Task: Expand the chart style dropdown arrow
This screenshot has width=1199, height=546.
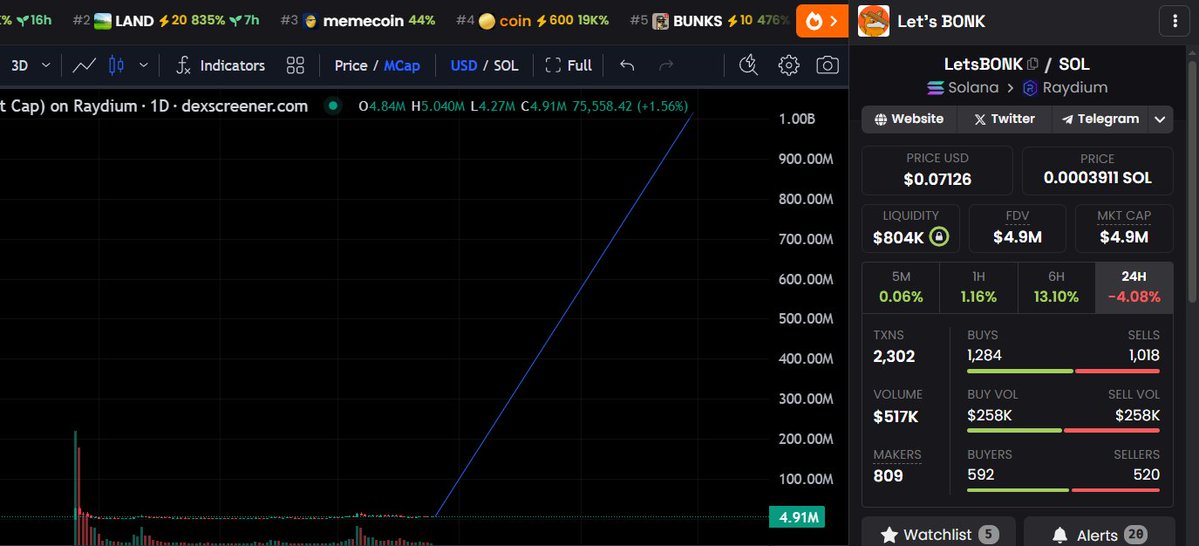Action: [x=144, y=66]
